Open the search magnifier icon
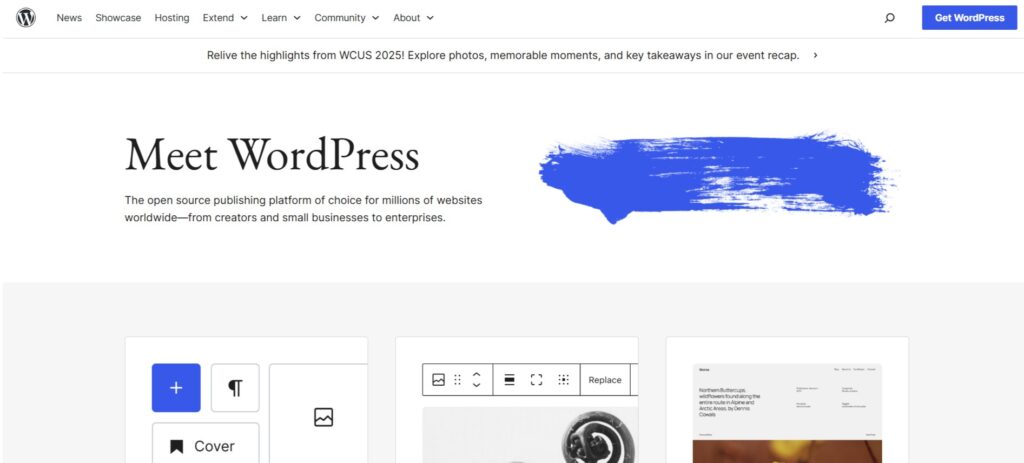 [889, 18]
